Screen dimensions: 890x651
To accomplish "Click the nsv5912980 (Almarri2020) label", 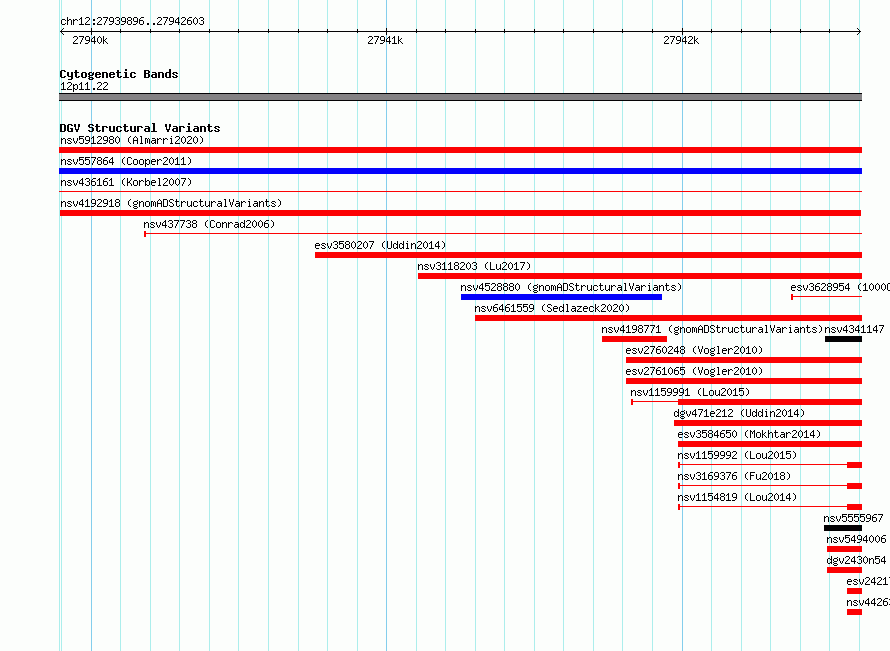I will [x=132, y=140].
